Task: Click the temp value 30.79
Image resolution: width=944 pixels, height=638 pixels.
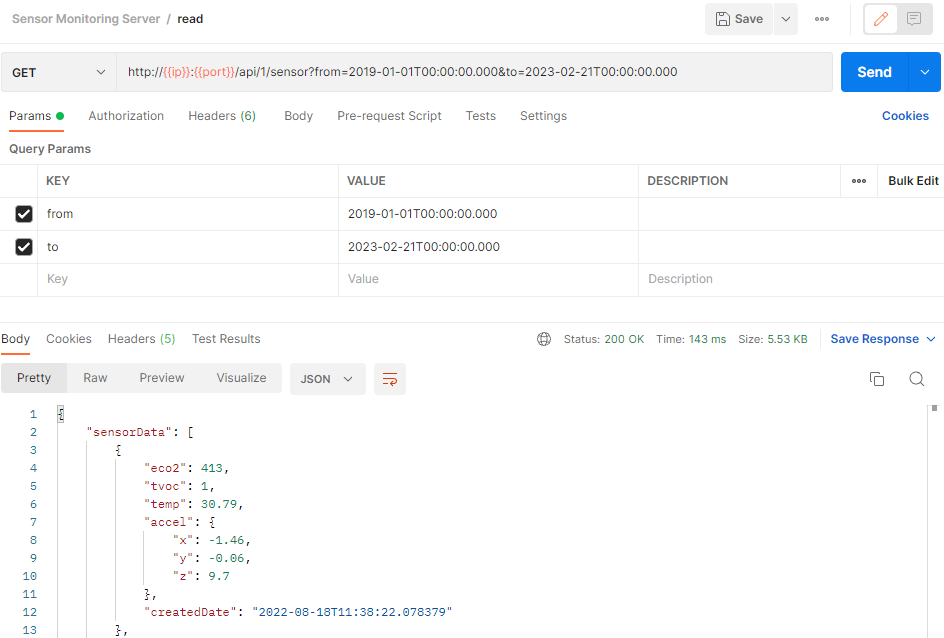Action: tap(219, 504)
